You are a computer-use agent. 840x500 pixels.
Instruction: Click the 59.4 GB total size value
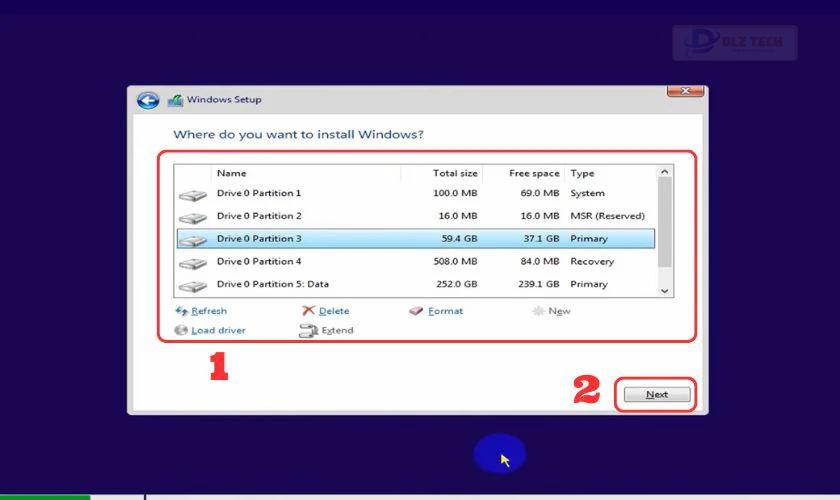click(459, 238)
